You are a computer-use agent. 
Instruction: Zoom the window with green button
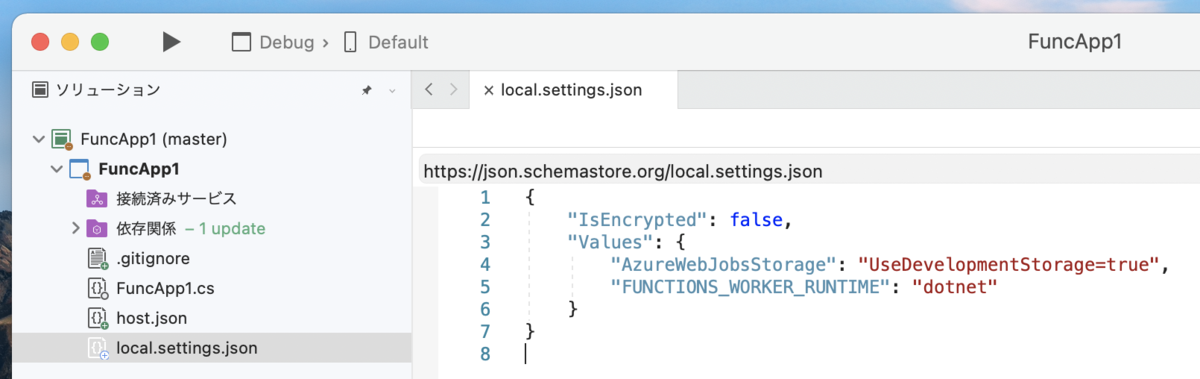(x=100, y=42)
